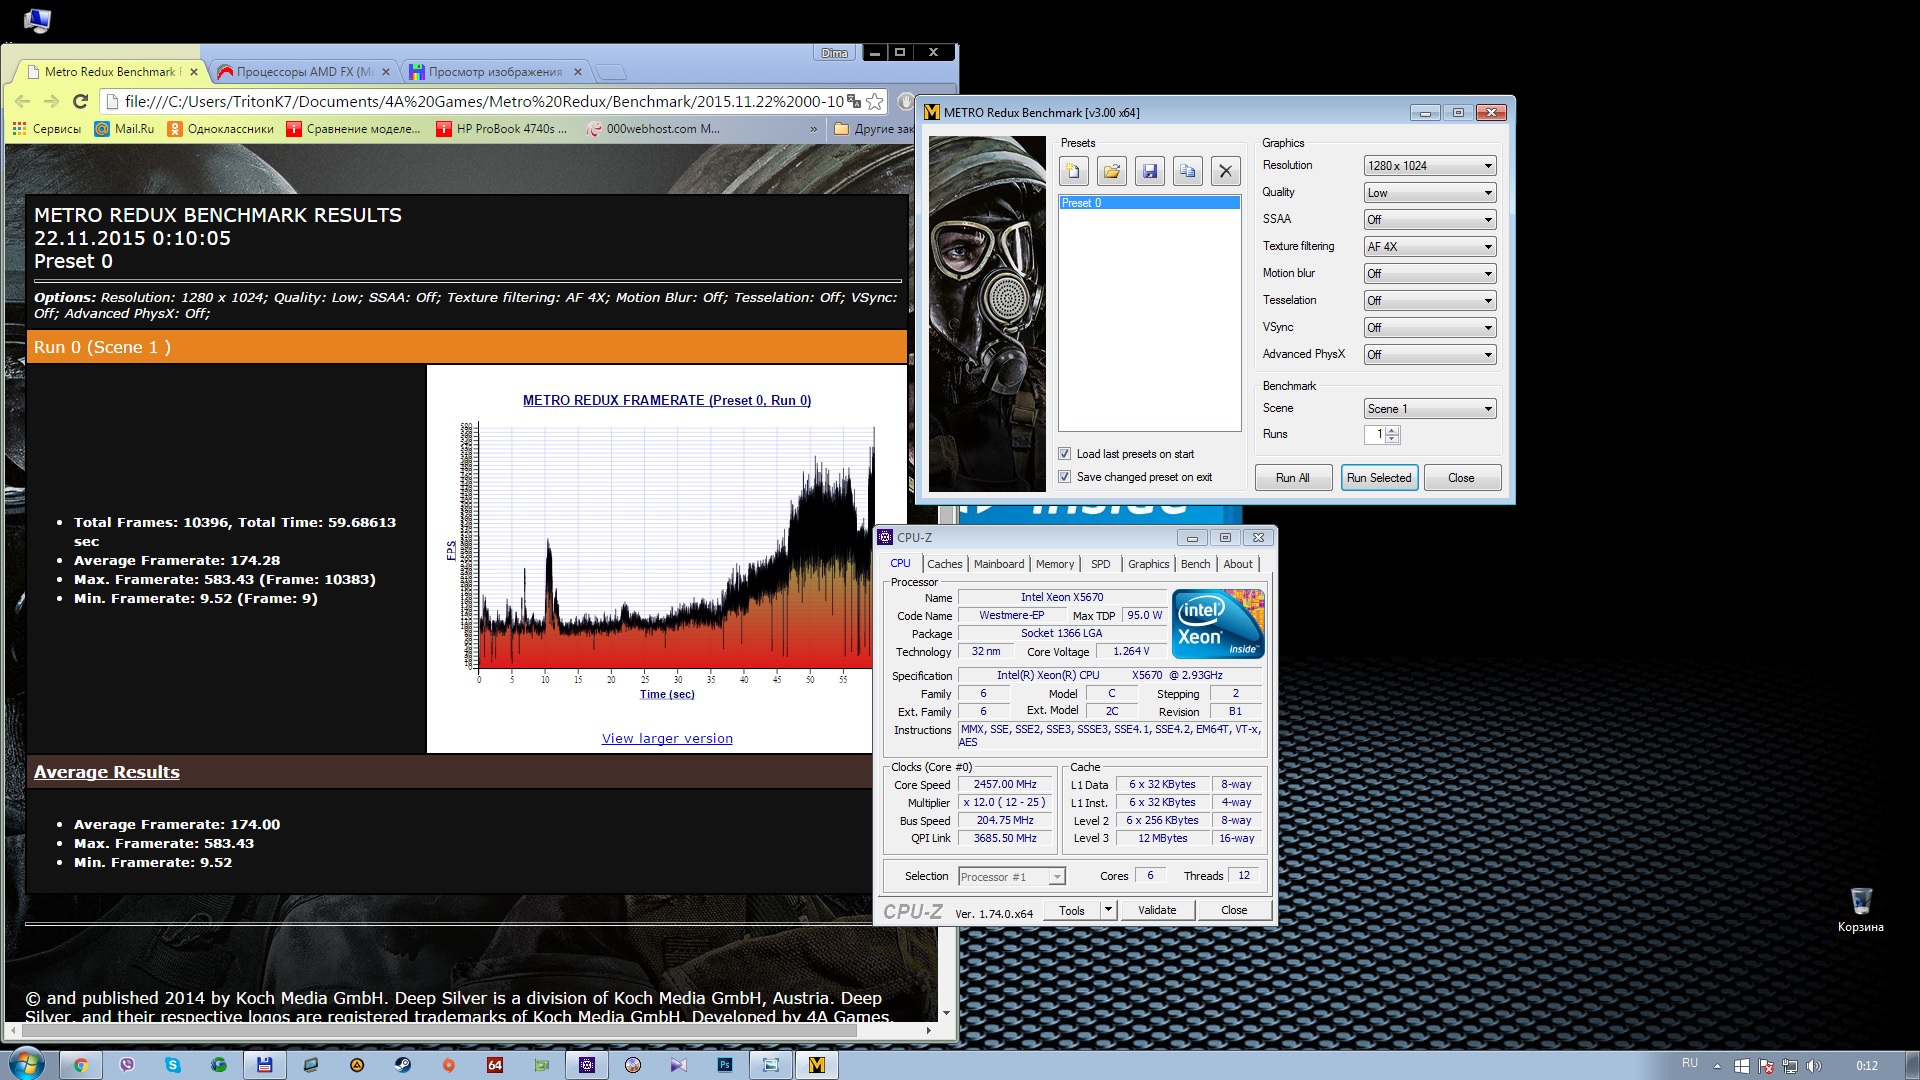This screenshot has height=1080, width=1920.
Task: Open Photoshop from the taskbar
Action: (725, 1065)
